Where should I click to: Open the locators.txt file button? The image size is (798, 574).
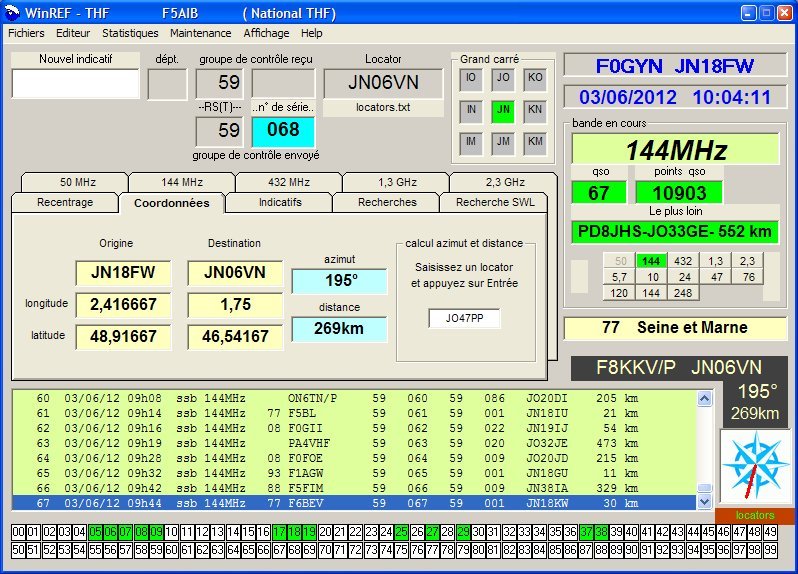[383, 108]
